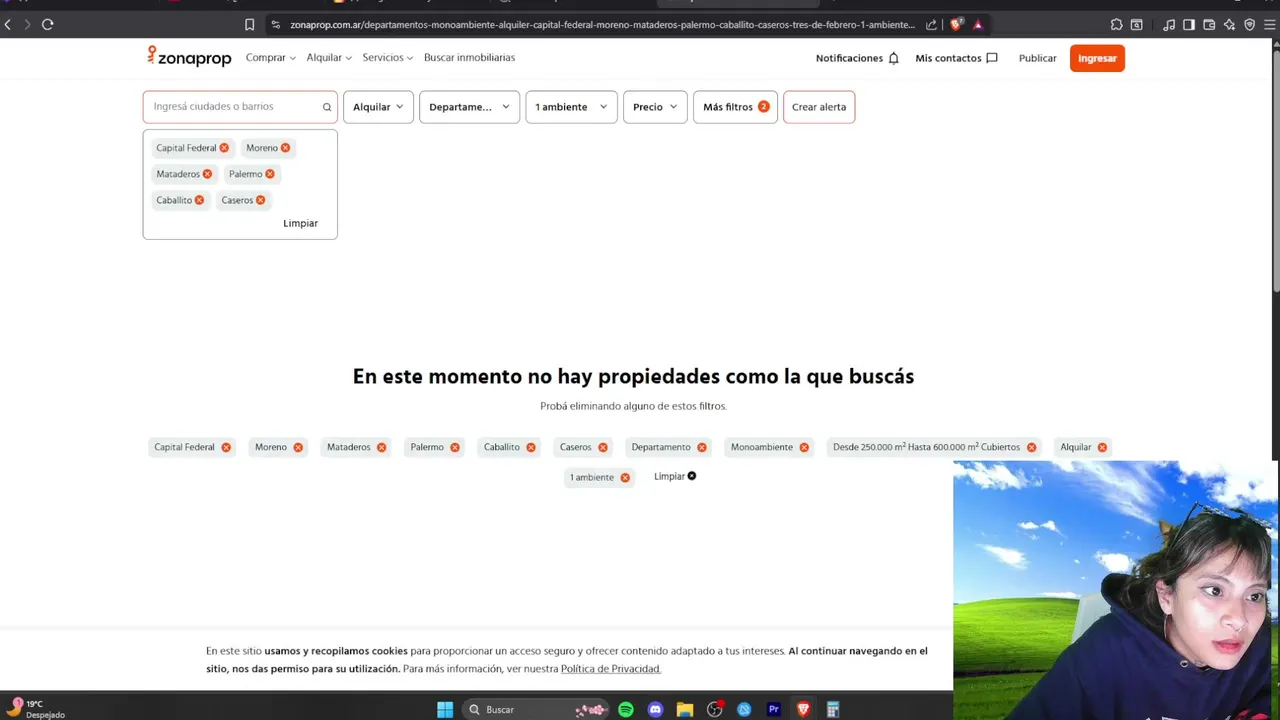1280x720 pixels.
Task: Open the Notificaciones bell icon
Action: (x=893, y=58)
